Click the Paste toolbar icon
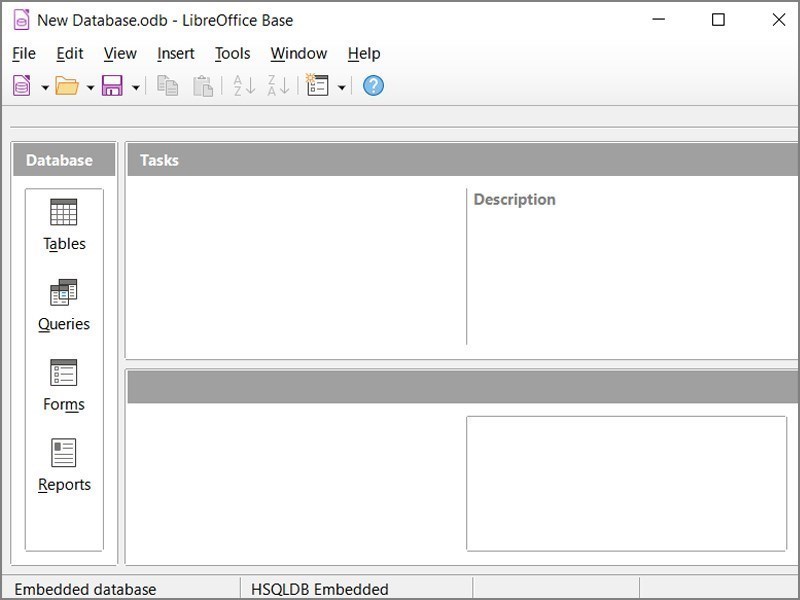 coord(203,86)
